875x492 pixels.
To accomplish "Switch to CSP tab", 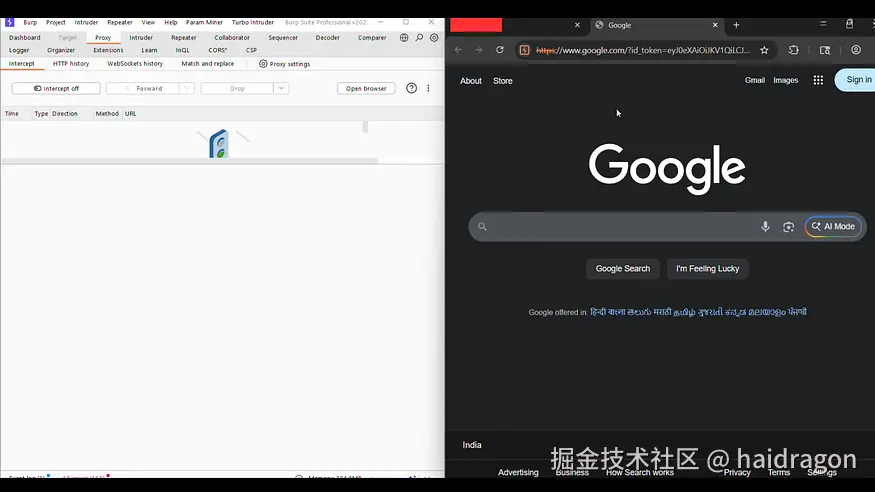I will 251,50.
